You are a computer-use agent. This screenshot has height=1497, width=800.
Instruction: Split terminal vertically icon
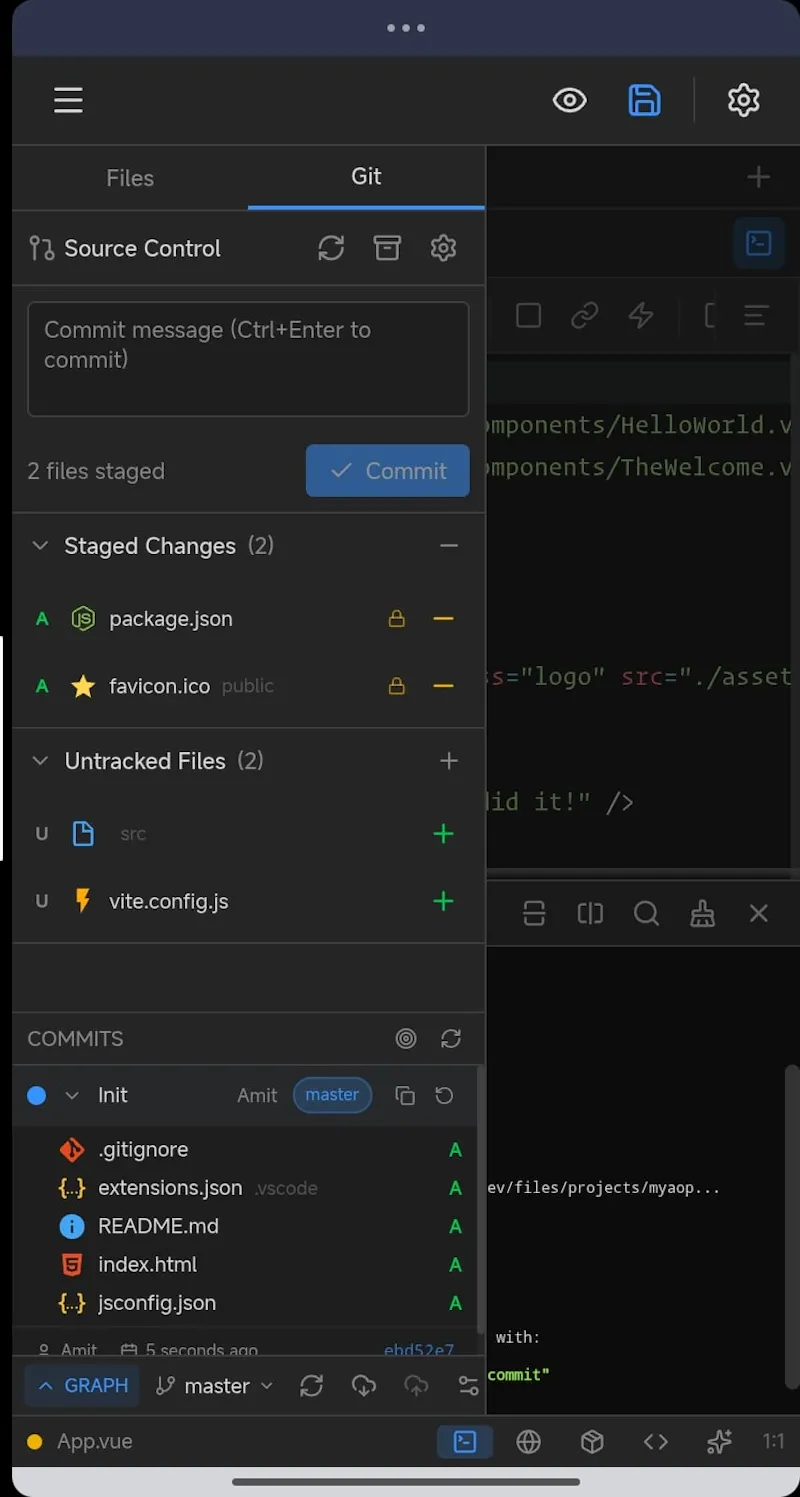tap(590, 913)
